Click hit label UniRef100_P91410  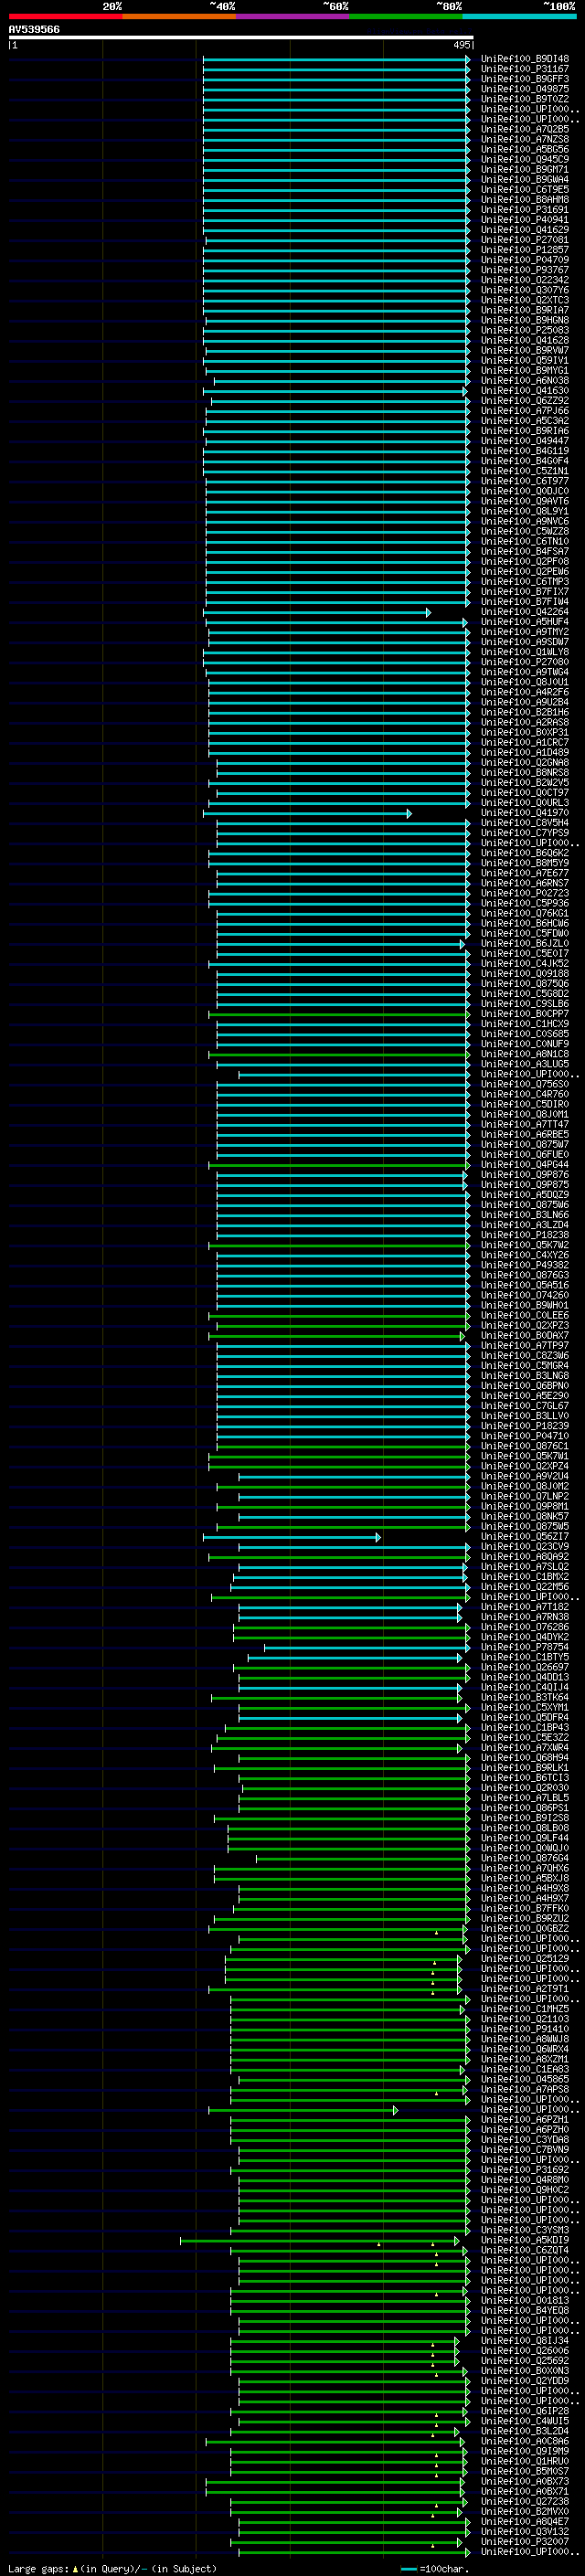pos(525,2029)
